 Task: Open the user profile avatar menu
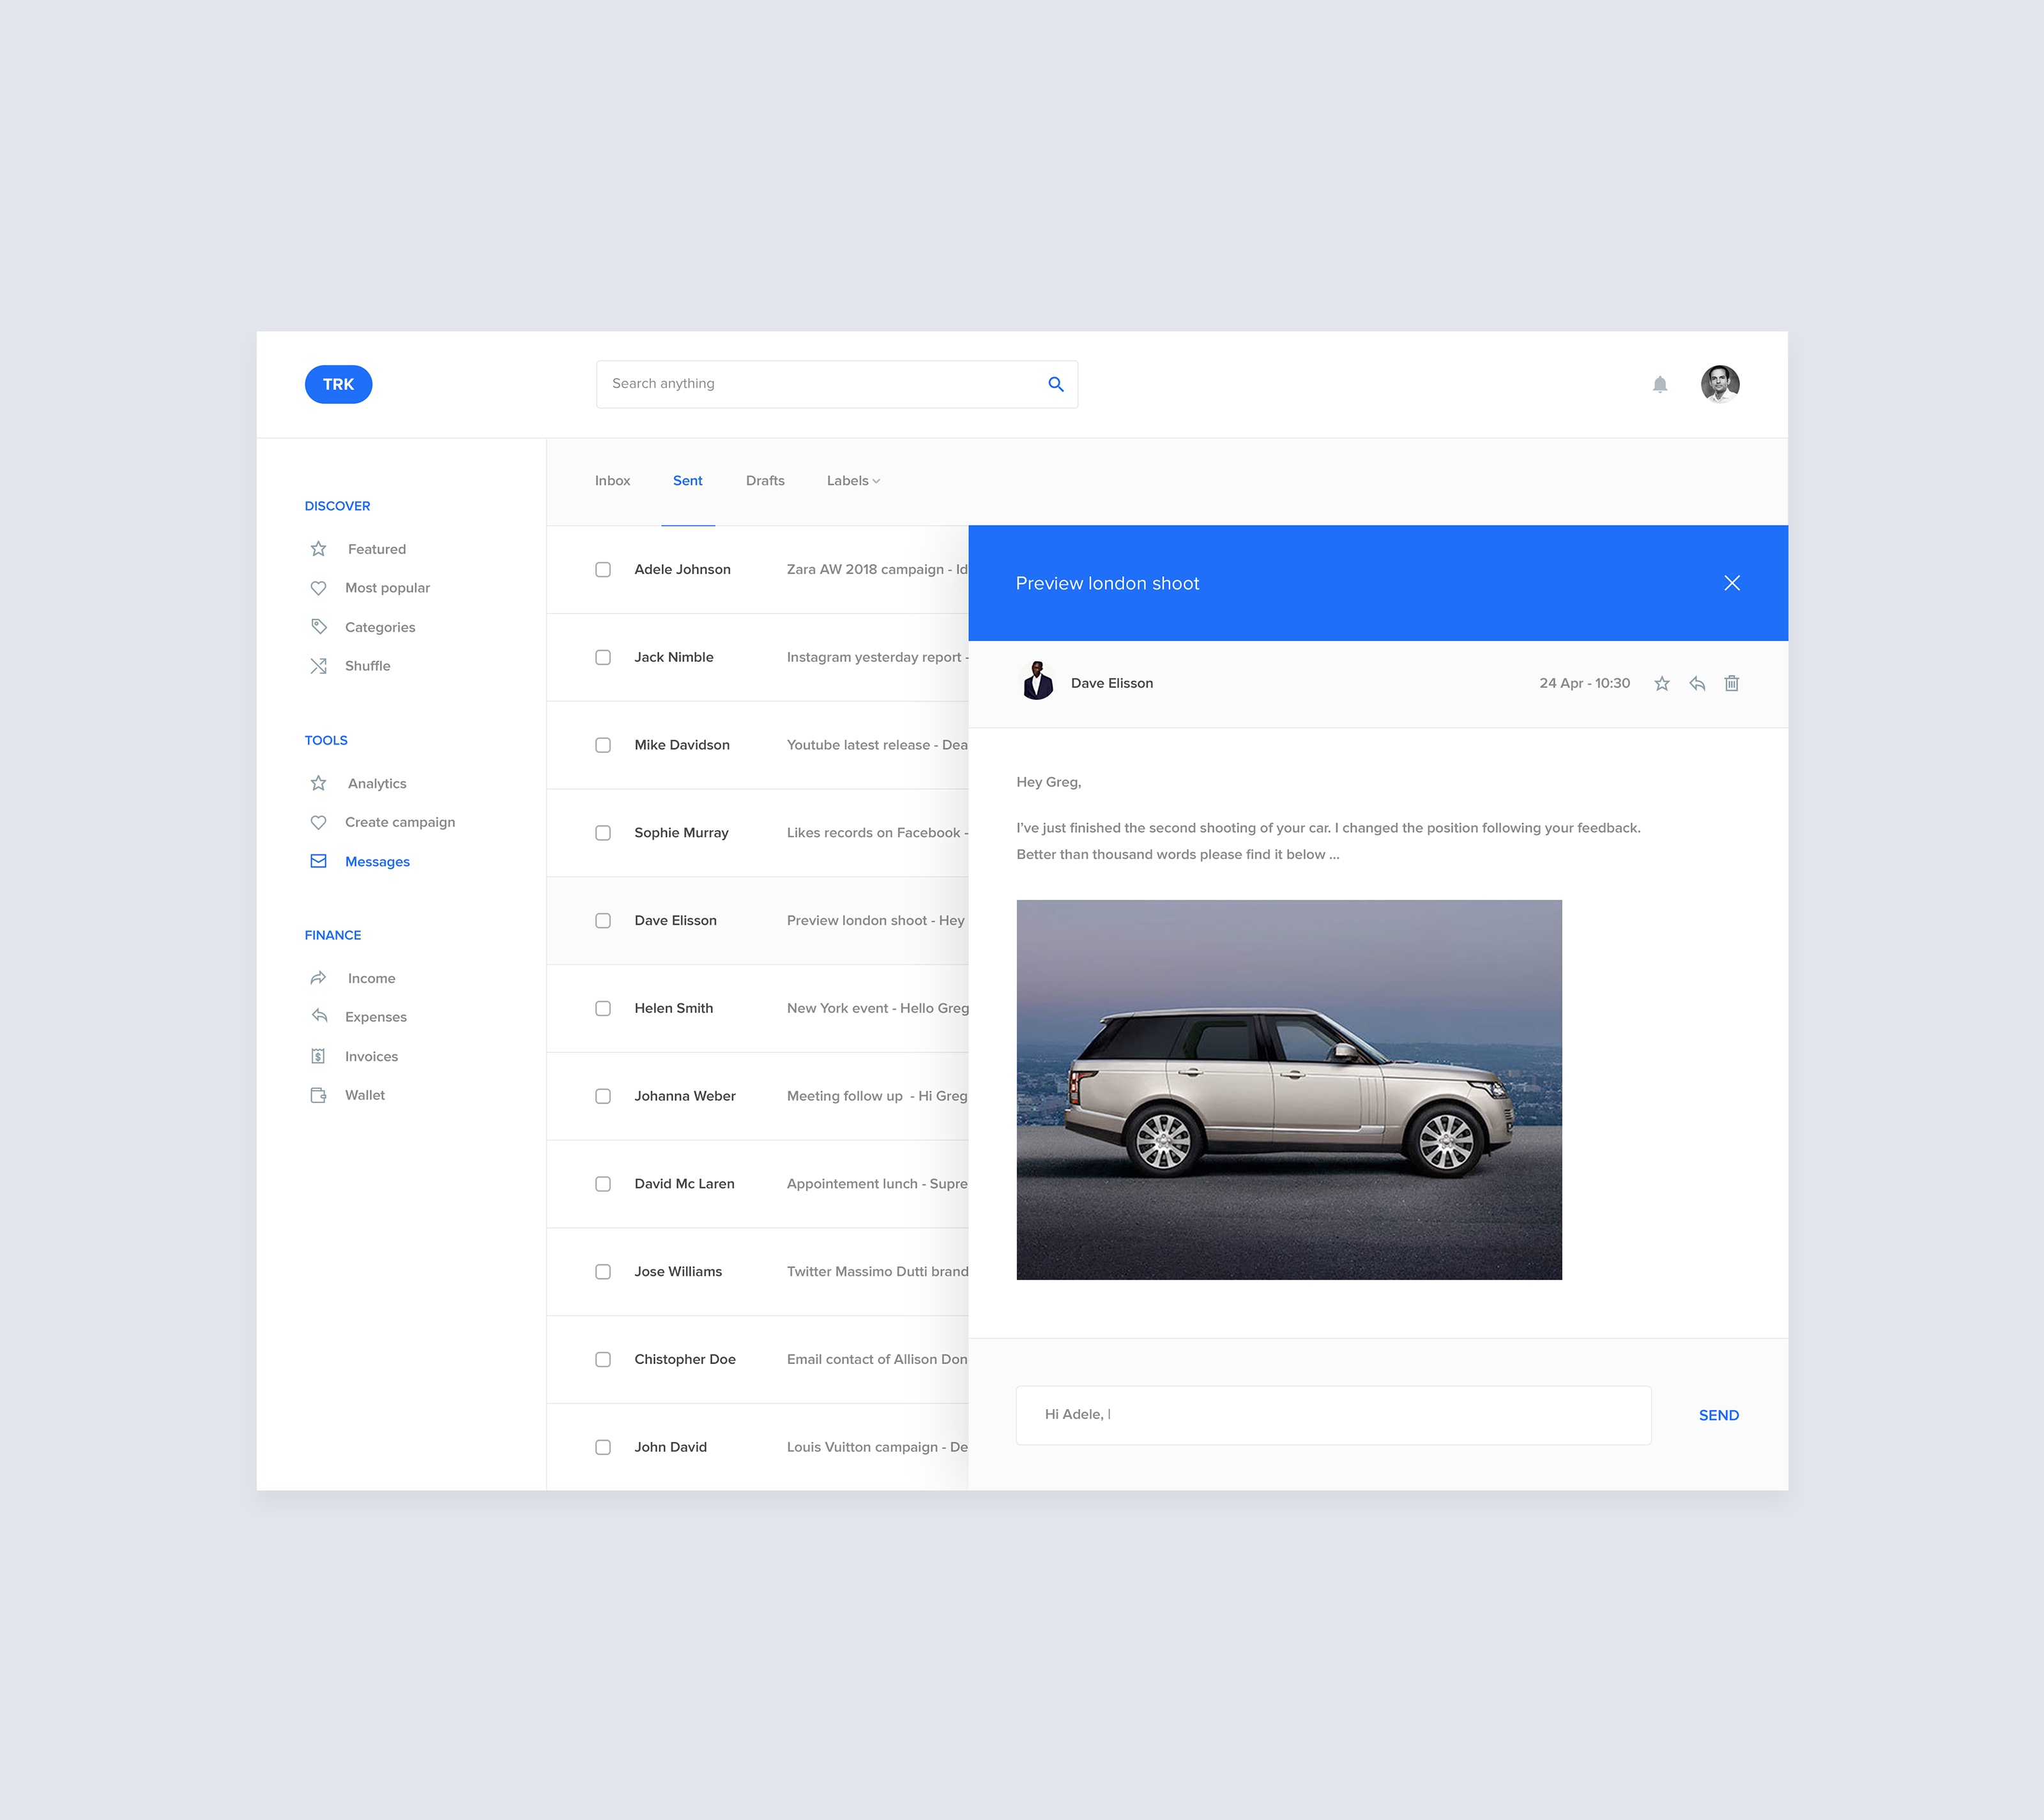(x=1722, y=383)
